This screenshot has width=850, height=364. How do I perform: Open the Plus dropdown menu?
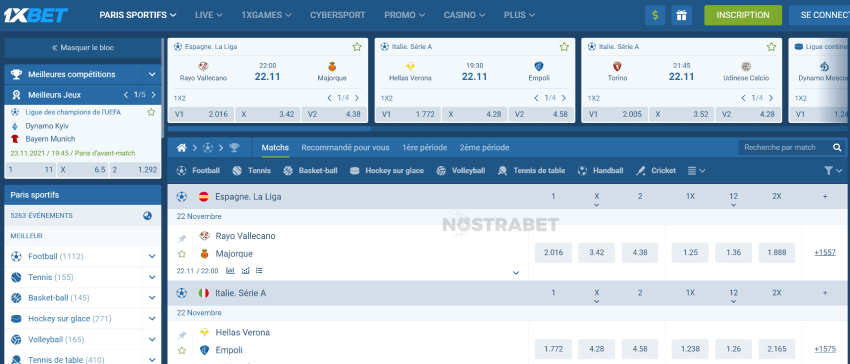[519, 15]
